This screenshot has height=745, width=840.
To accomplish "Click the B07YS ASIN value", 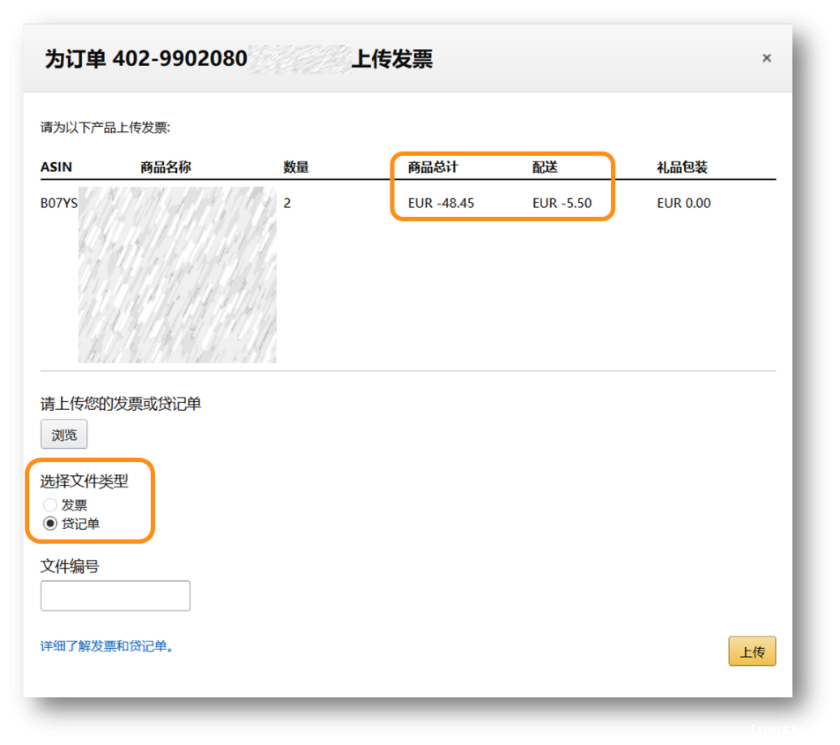I will click(58, 203).
